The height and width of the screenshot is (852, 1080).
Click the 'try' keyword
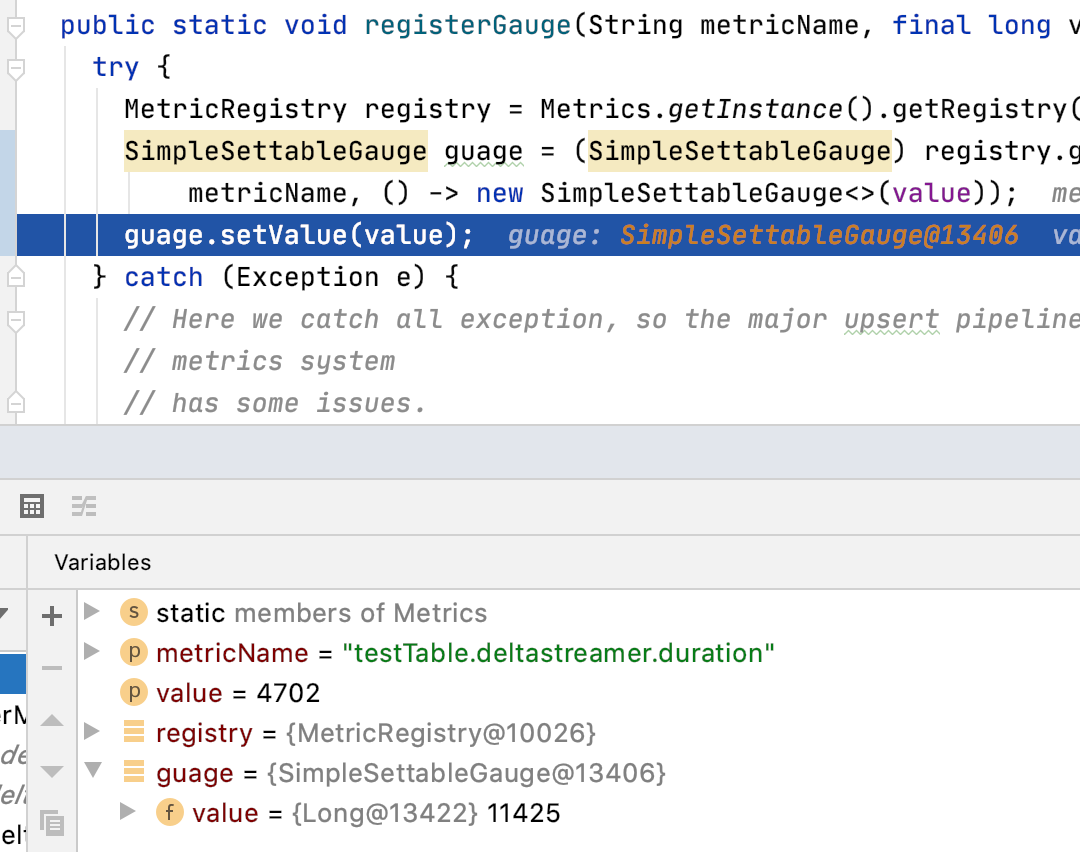(116, 67)
